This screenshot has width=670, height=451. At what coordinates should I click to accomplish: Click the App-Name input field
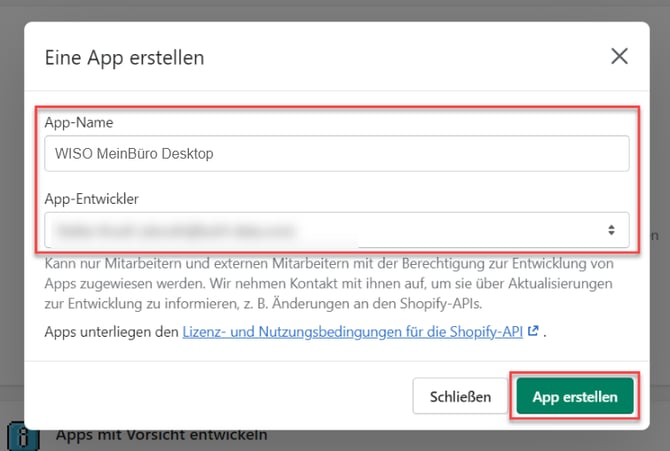tap(337, 153)
